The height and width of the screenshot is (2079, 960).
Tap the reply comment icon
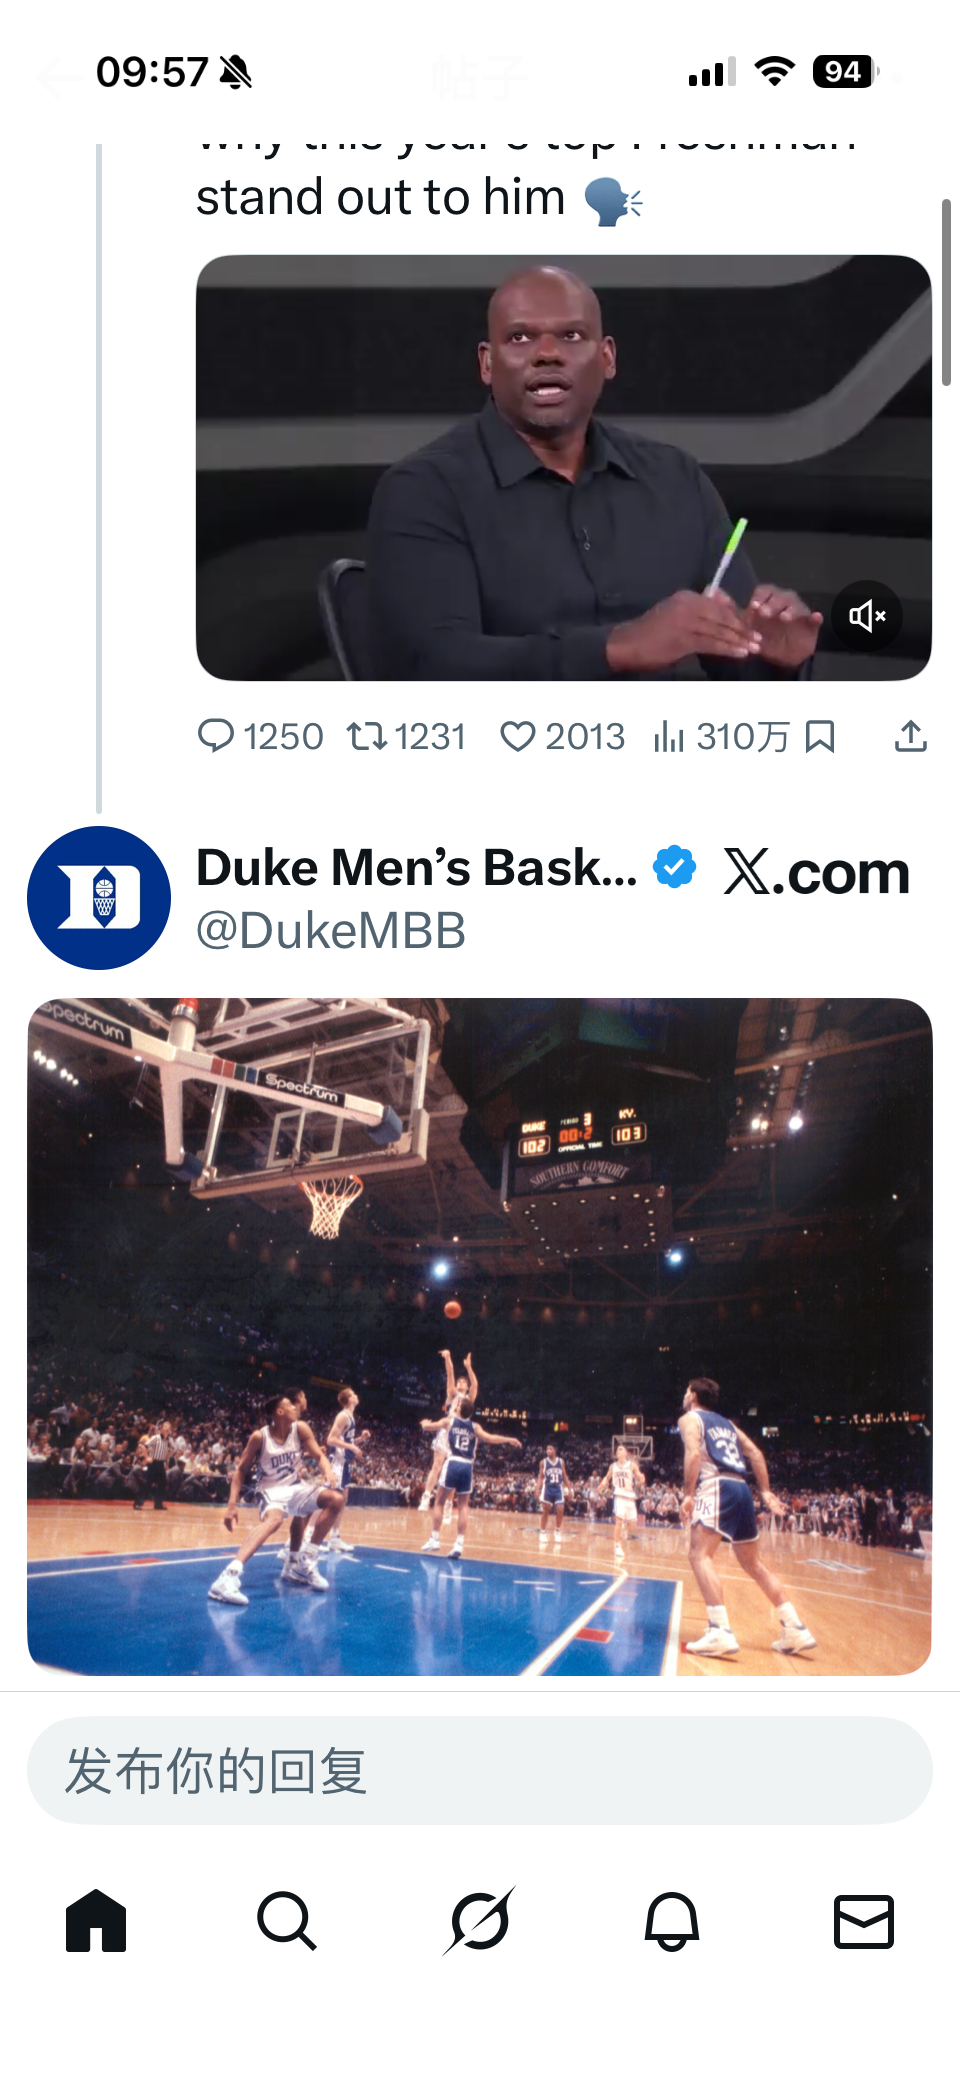(216, 736)
